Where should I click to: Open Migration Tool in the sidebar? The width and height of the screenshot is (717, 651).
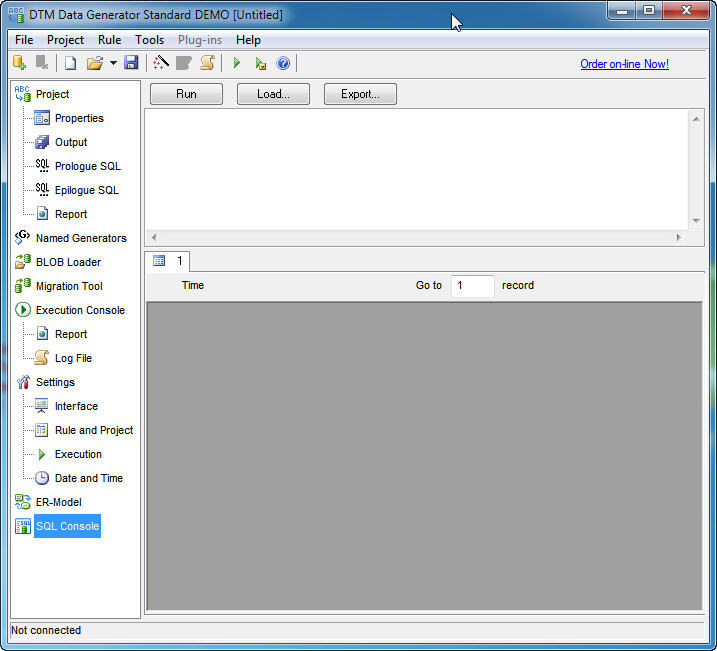pos(69,286)
